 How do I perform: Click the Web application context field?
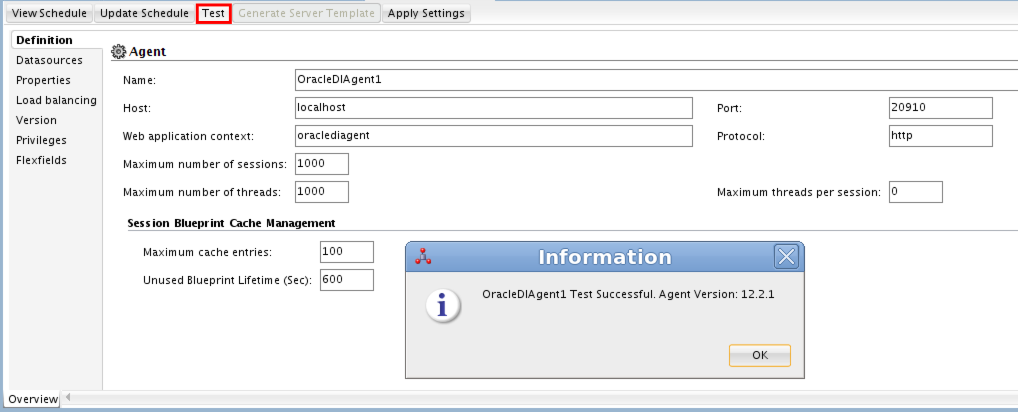click(x=493, y=136)
